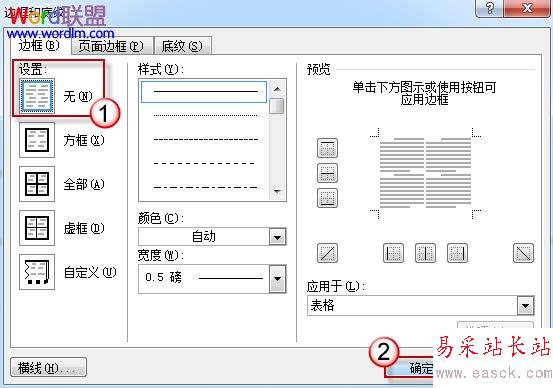This screenshot has height=388, width=553.
Task: Toggle the right border preview button
Action: pos(457,253)
